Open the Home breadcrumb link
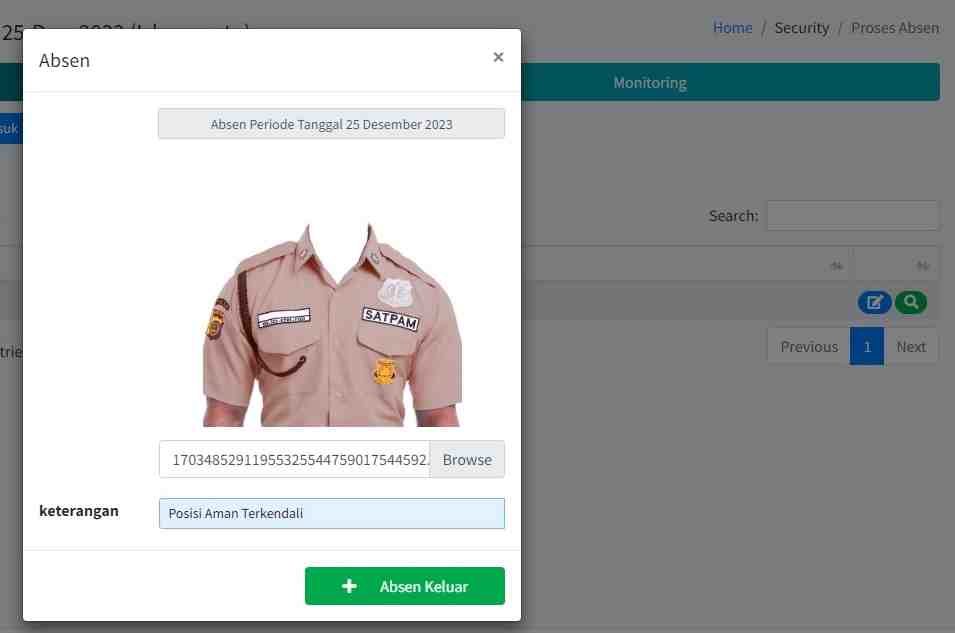The height and width of the screenshot is (633, 955). tap(732, 28)
